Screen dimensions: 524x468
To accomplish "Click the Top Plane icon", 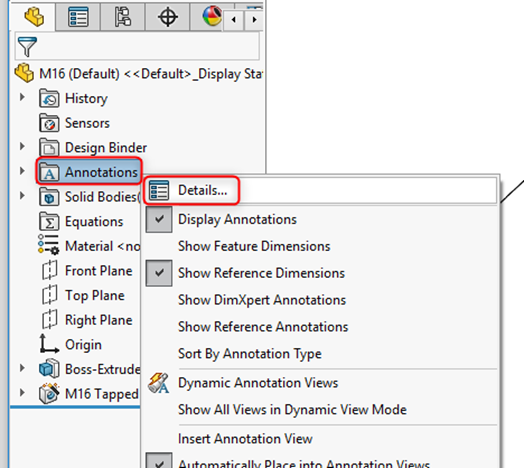I will (x=49, y=295).
